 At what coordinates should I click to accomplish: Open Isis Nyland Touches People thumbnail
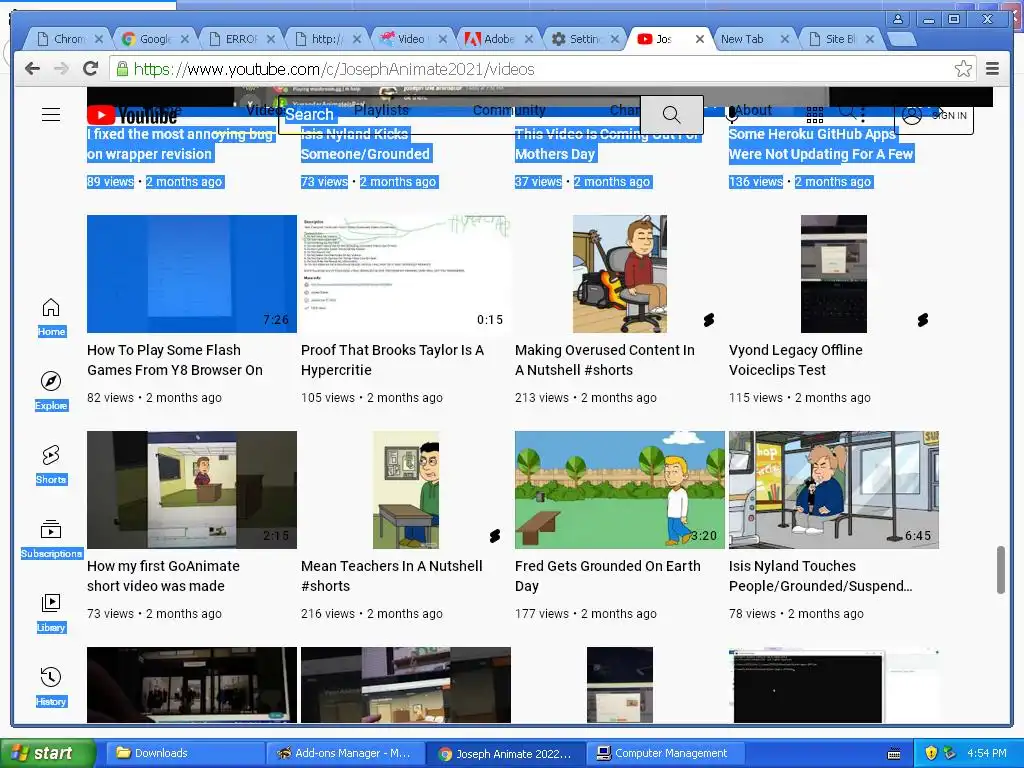click(834, 490)
